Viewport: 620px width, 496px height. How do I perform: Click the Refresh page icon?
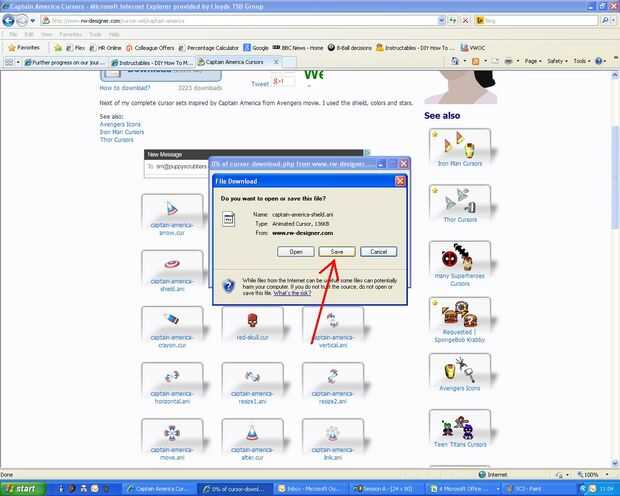point(453,21)
